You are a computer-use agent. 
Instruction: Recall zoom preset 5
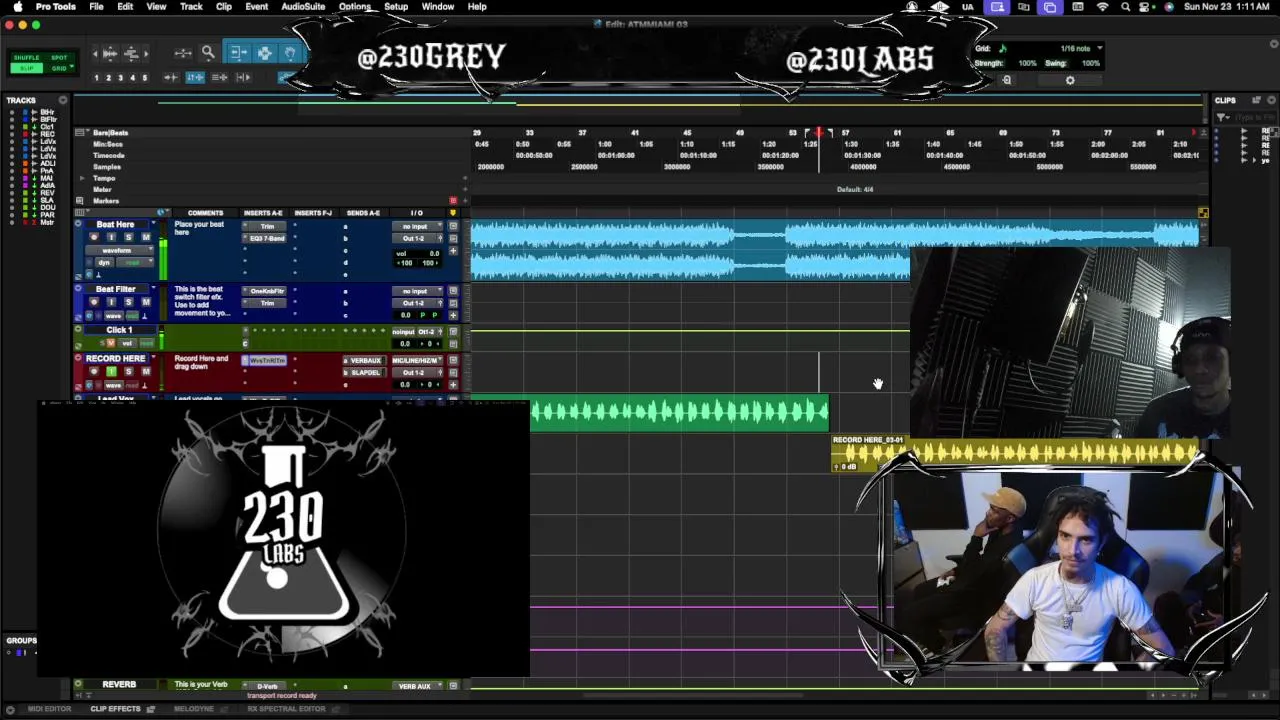coord(144,77)
